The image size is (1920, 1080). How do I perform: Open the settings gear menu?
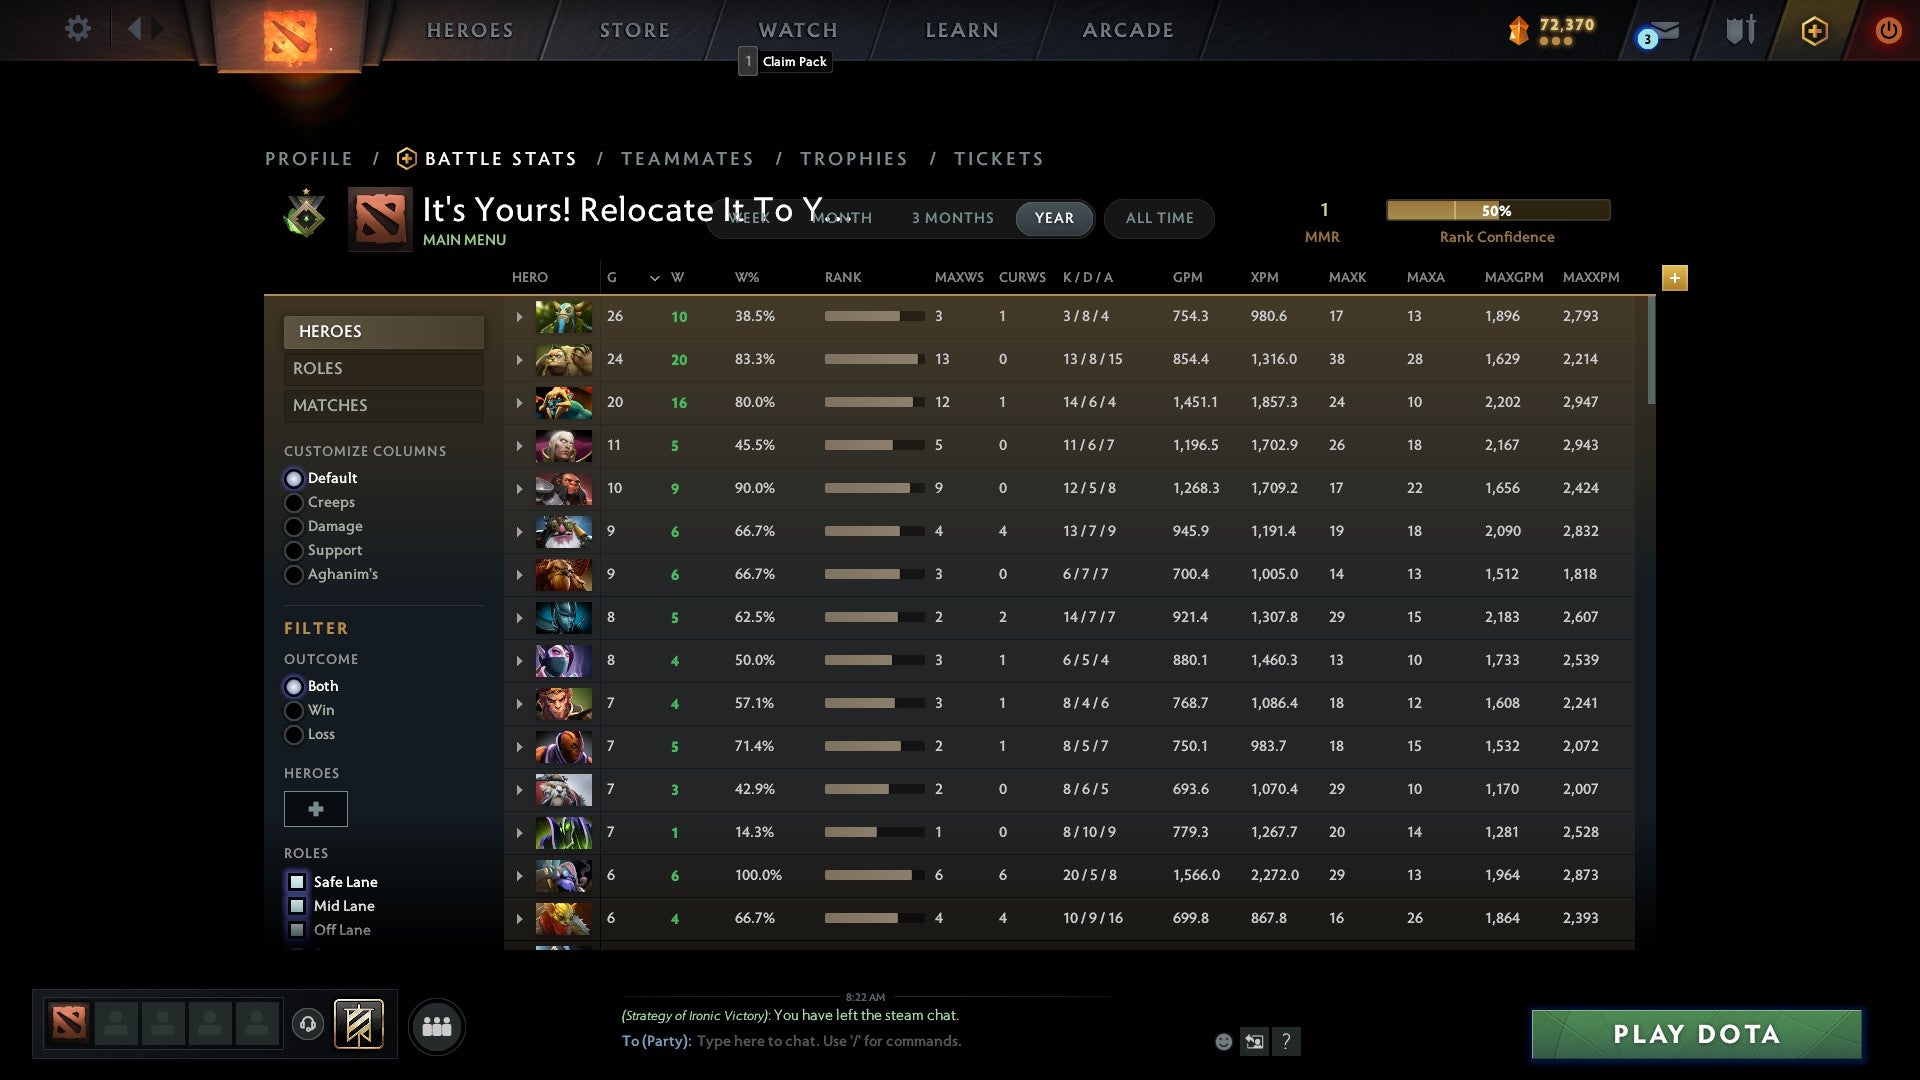(77, 29)
